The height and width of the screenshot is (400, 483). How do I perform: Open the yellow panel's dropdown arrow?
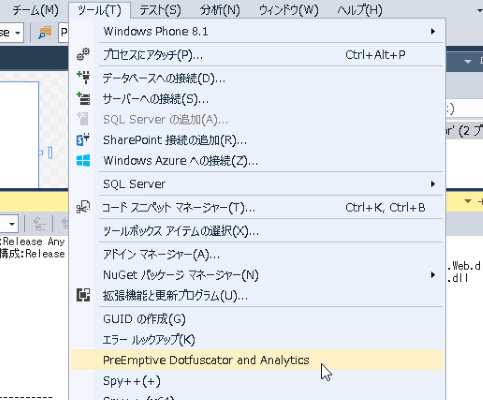click(x=468, y=201)
